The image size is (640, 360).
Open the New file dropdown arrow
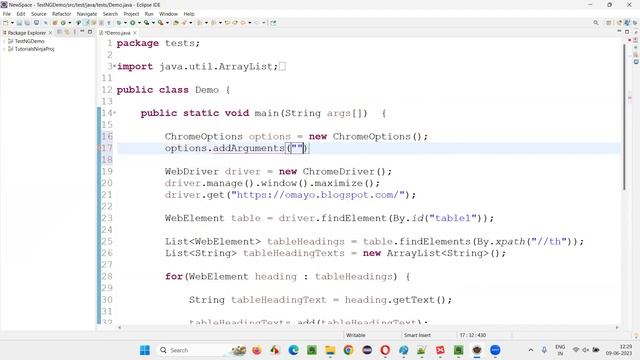coord(12,23)
